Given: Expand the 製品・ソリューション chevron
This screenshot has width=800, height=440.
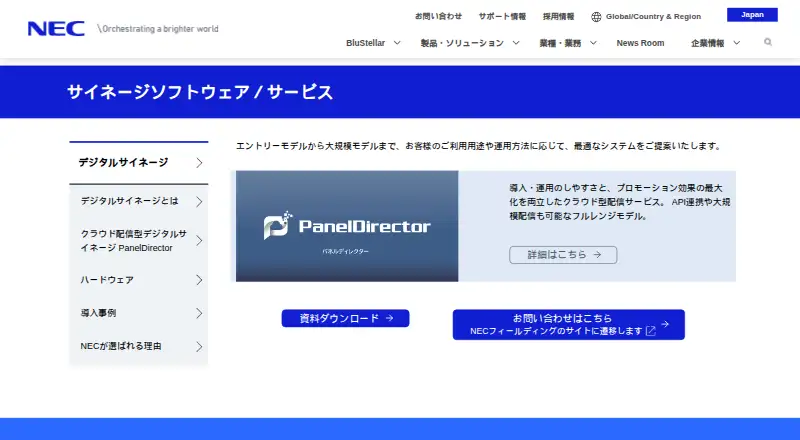Looking at the screenshot, I should pos(516,43).
